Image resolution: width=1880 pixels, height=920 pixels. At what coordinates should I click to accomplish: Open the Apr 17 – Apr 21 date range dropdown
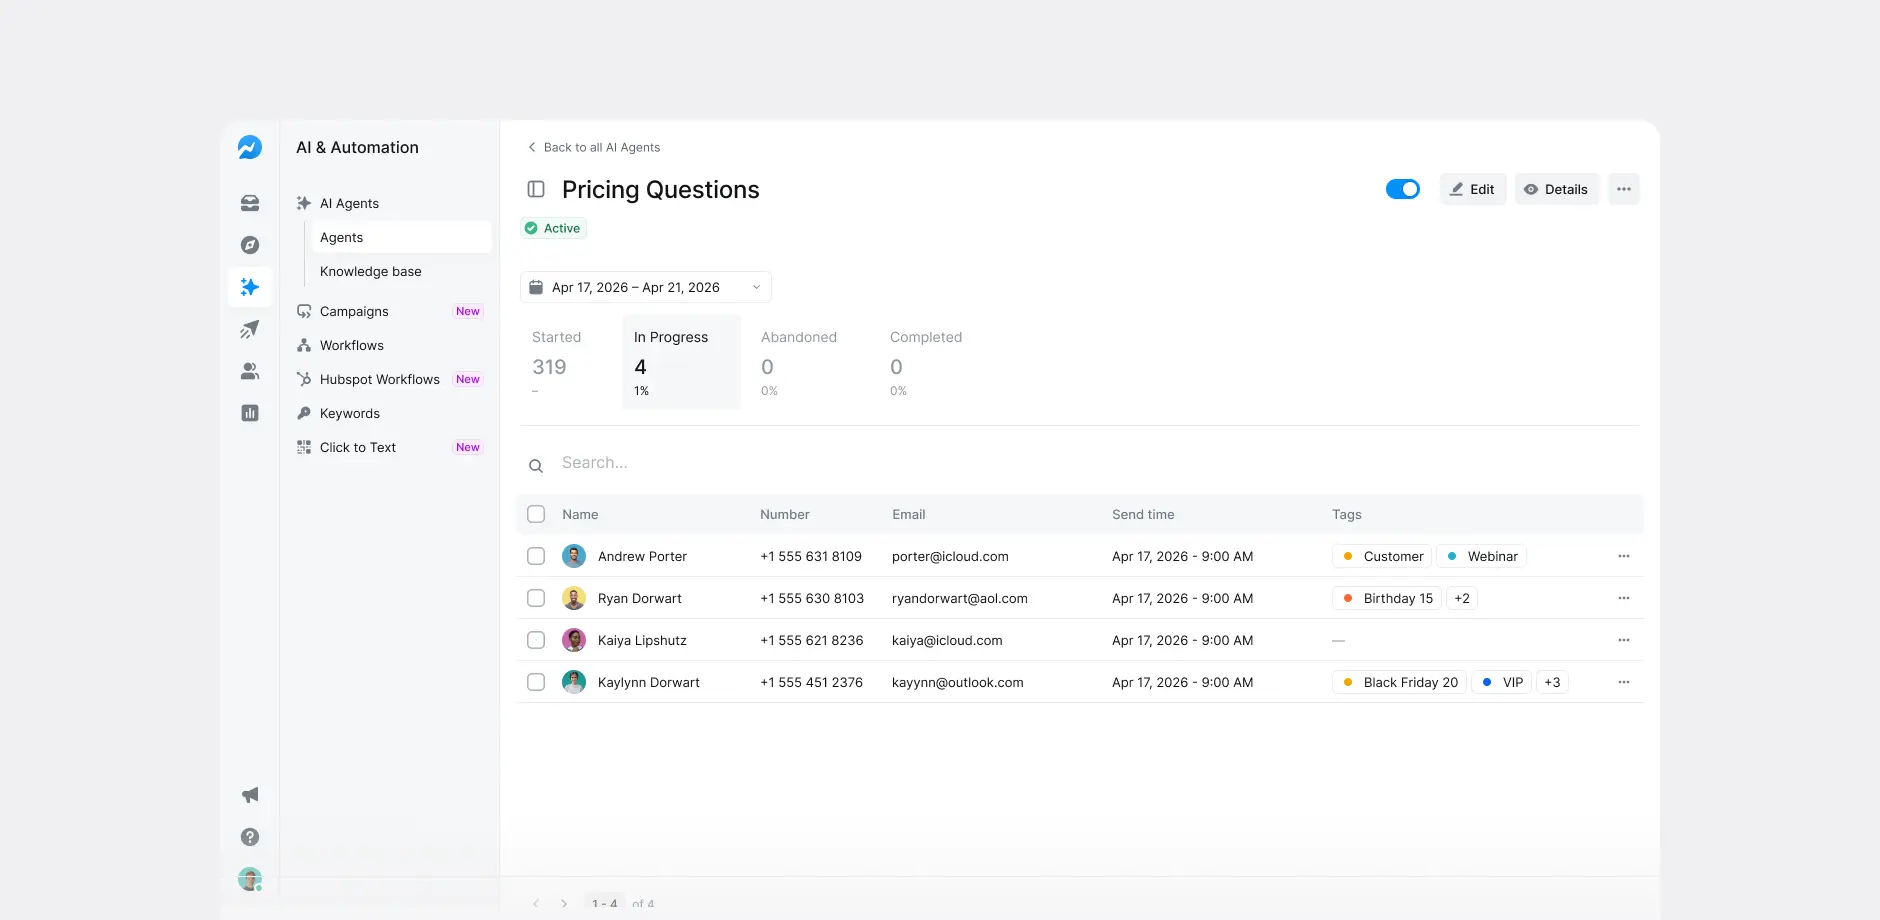pos(646,287)
